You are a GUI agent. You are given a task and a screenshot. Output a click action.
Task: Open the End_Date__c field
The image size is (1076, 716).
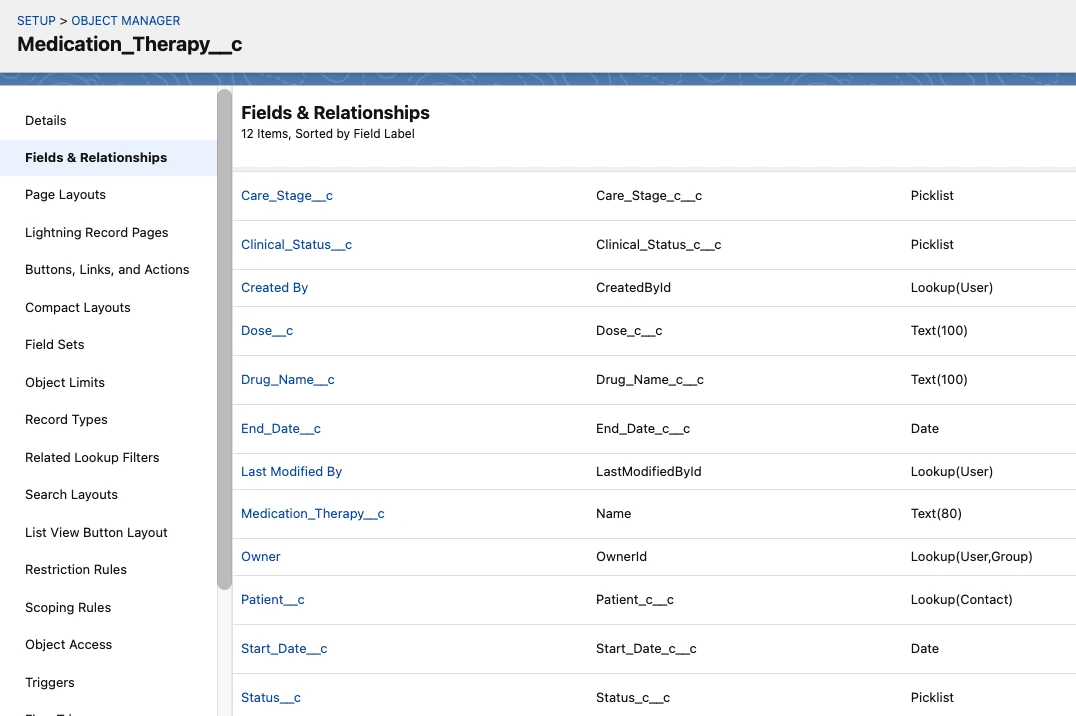[281, 428]
